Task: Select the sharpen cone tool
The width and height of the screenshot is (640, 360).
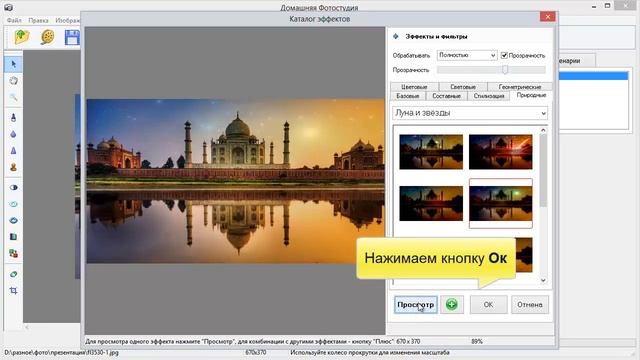Action: click(13, 151)
